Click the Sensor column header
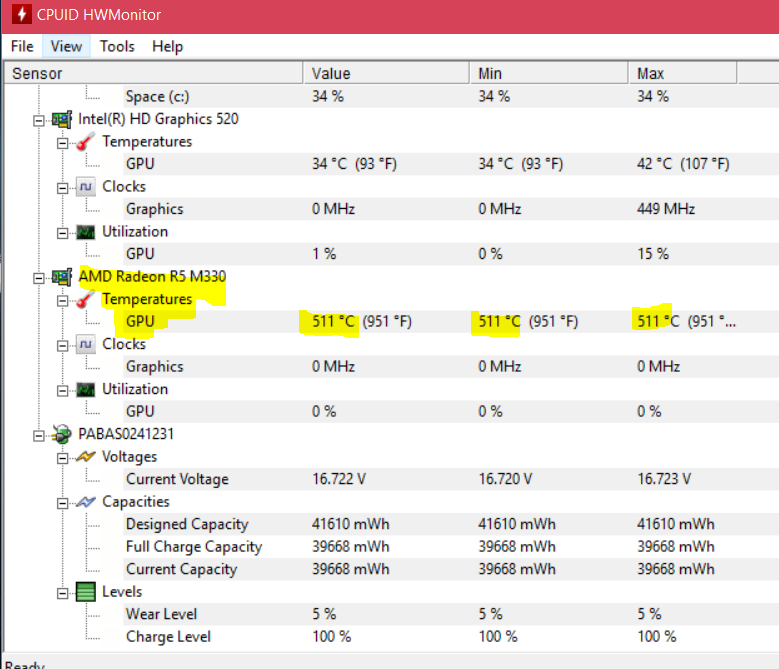 [154, 74]
